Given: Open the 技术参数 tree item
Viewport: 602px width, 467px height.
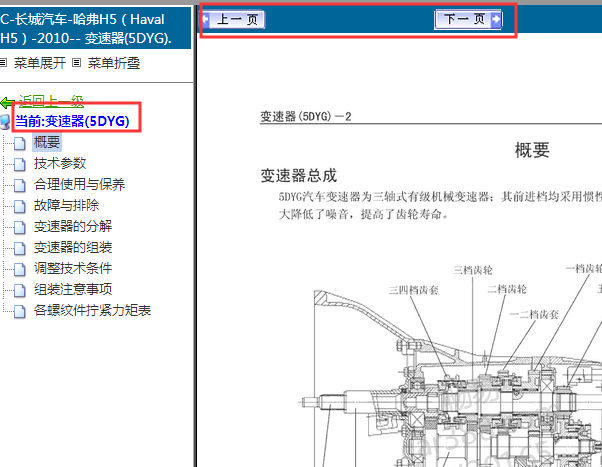Looking at the screenshot, I should [x=60, y=163].
